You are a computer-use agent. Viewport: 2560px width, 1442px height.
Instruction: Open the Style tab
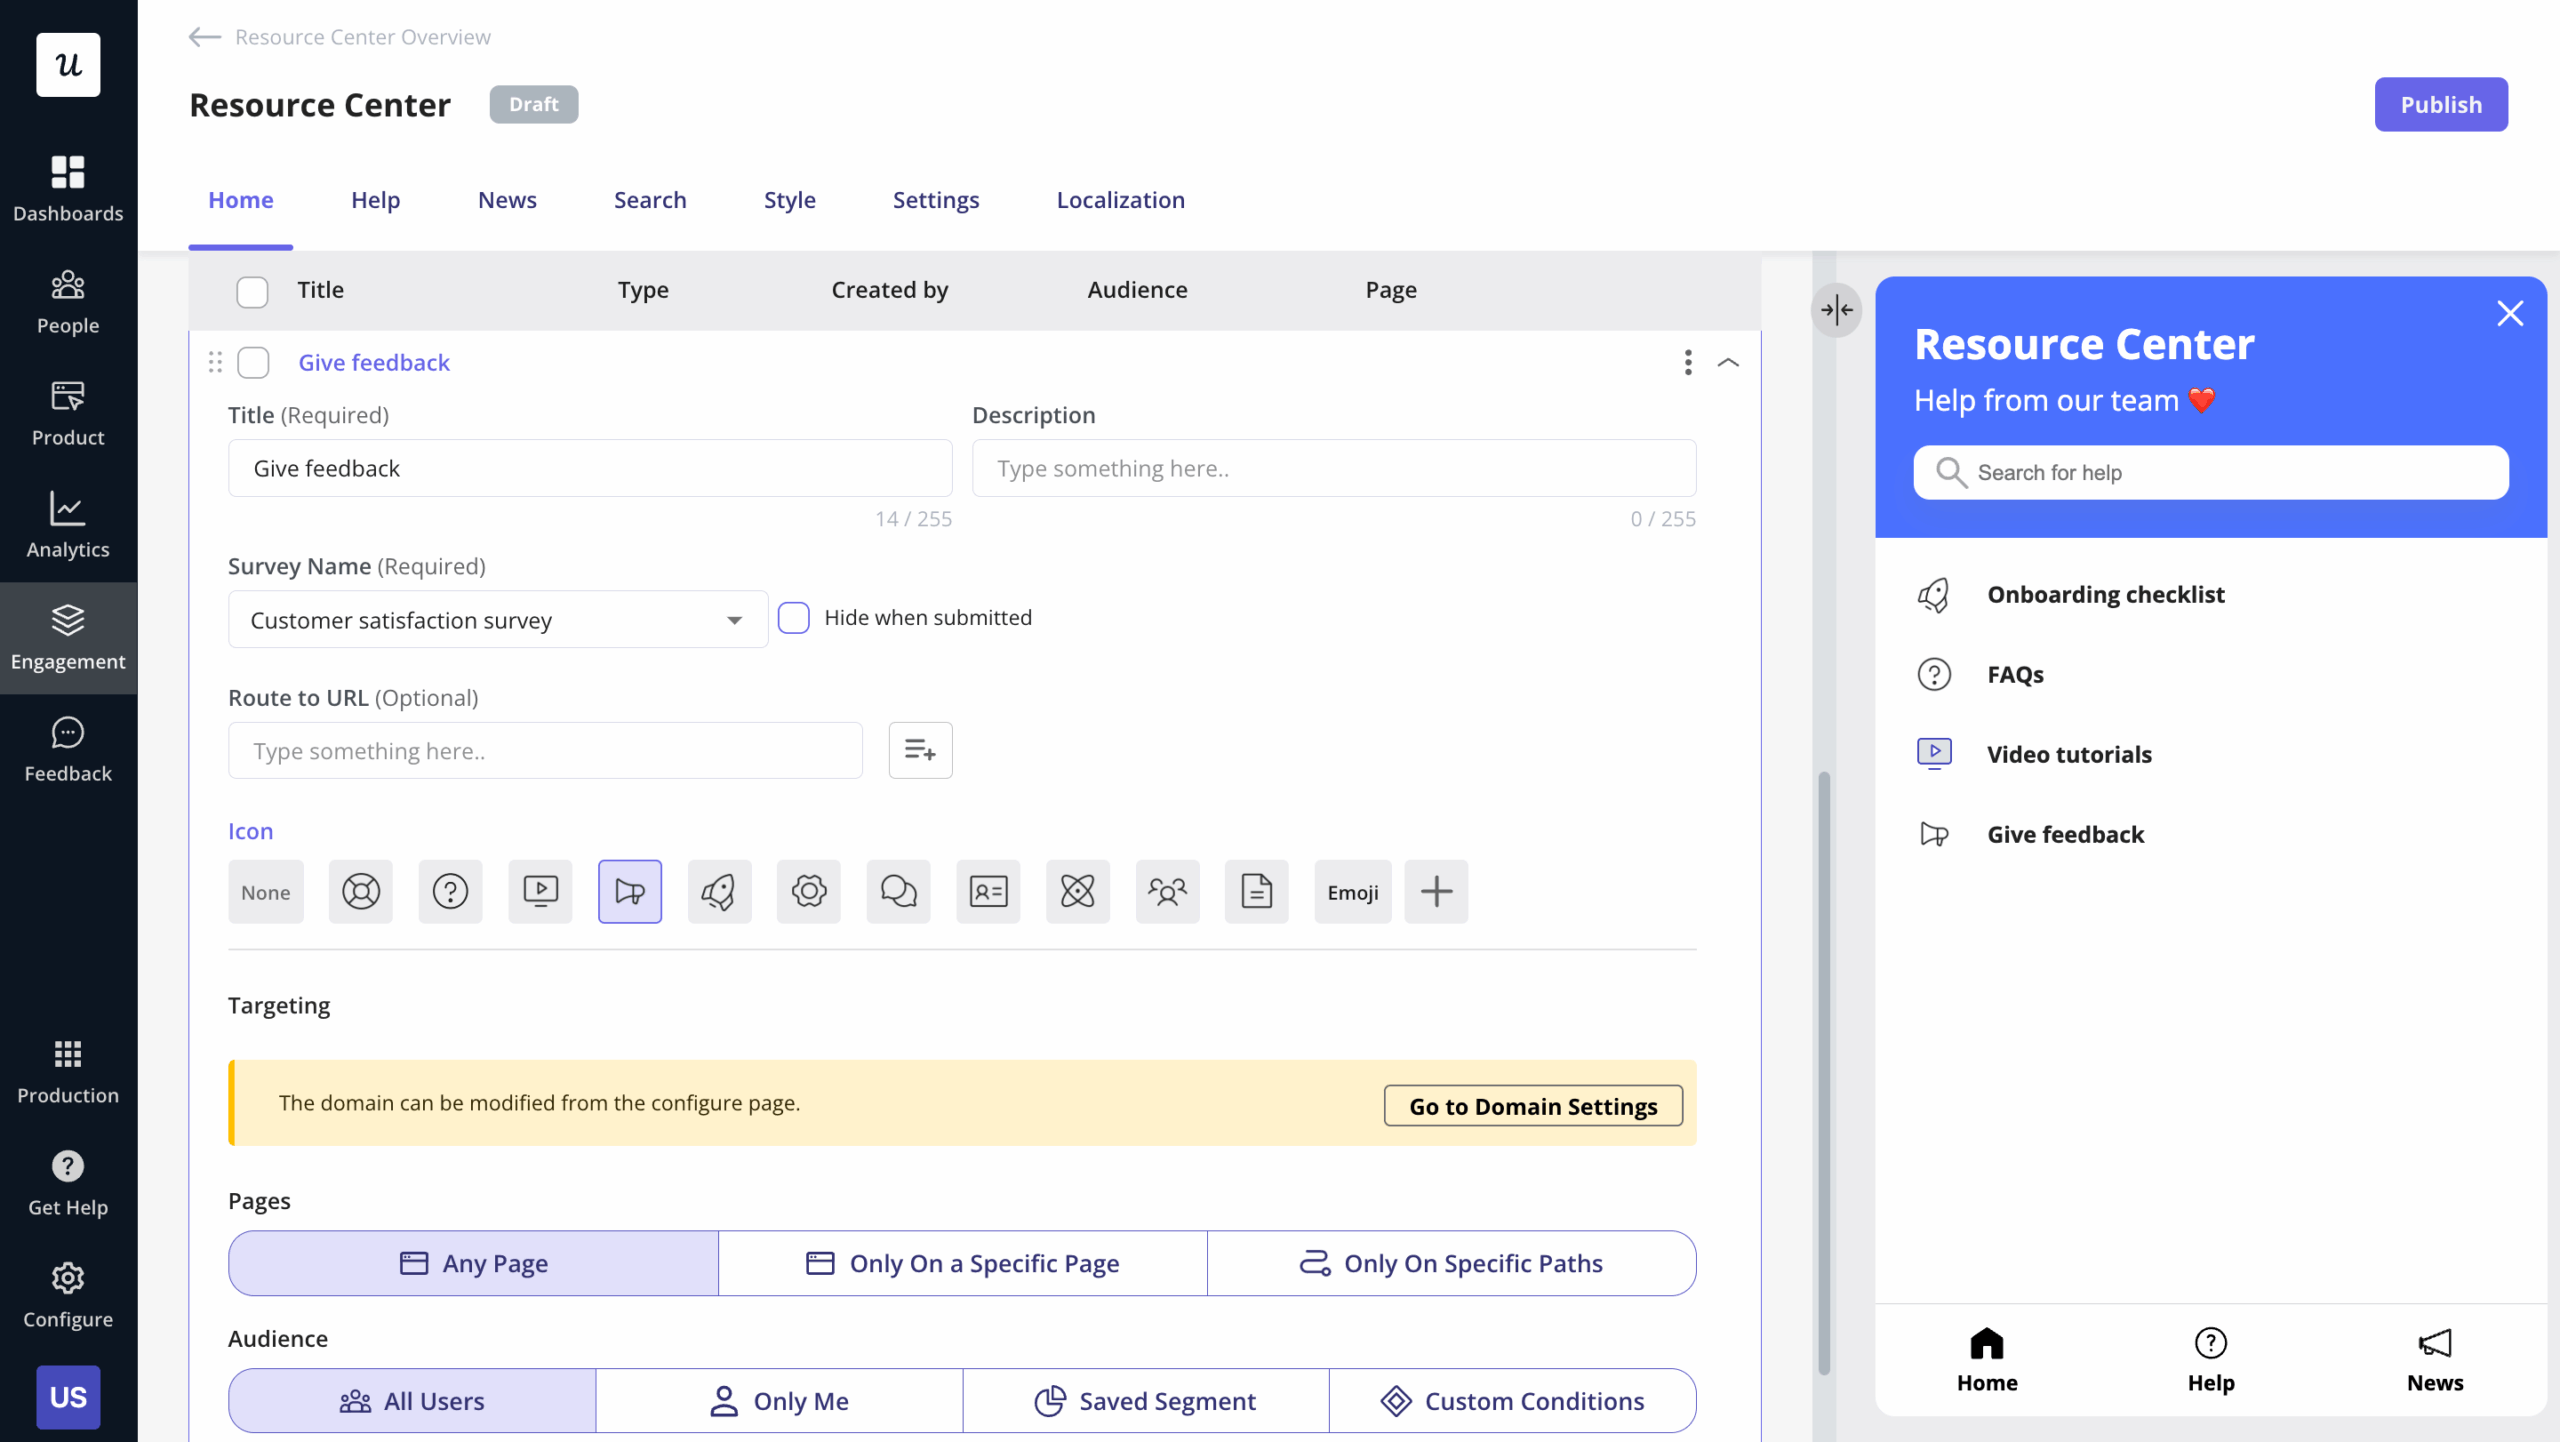[789, 199]
